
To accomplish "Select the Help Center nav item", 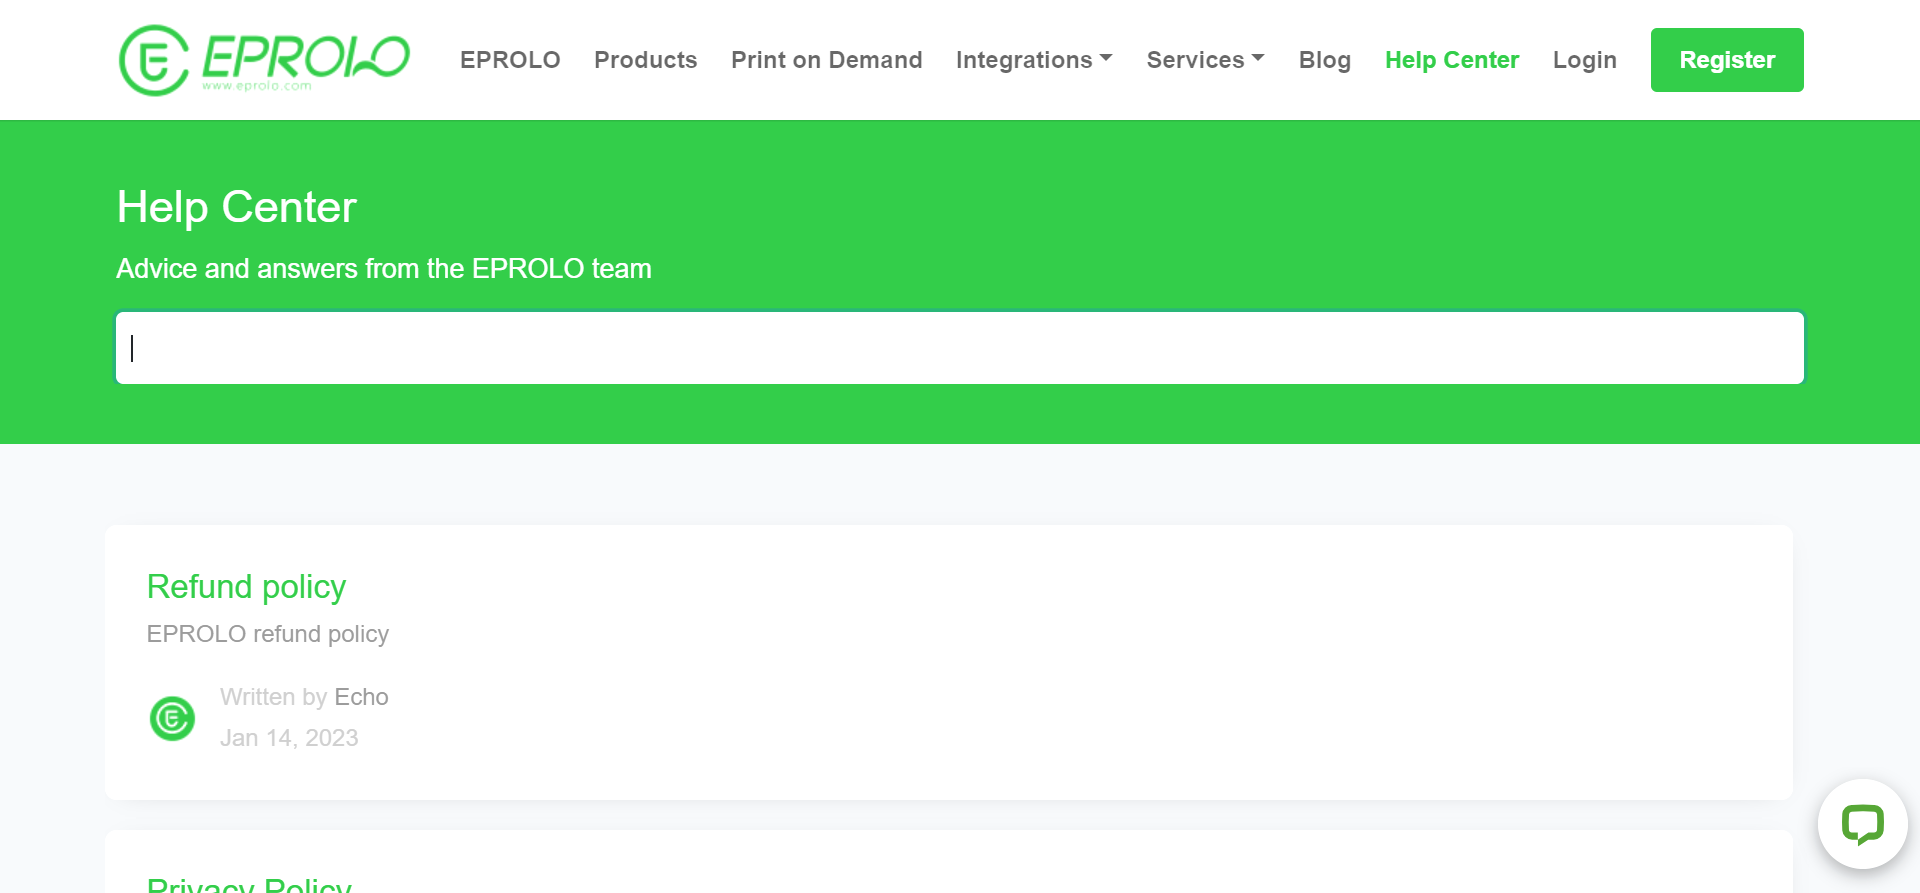I will [x=1451, y=60].
